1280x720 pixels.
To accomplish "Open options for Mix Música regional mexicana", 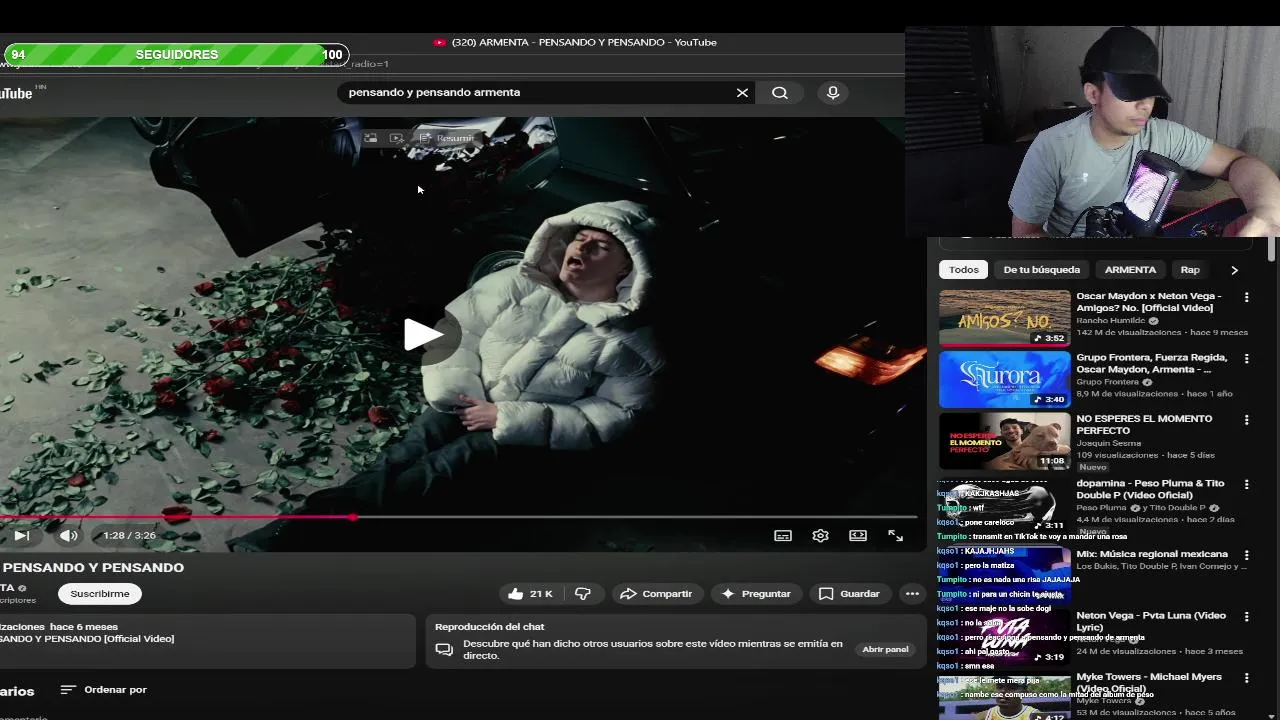I will 1246,555.
